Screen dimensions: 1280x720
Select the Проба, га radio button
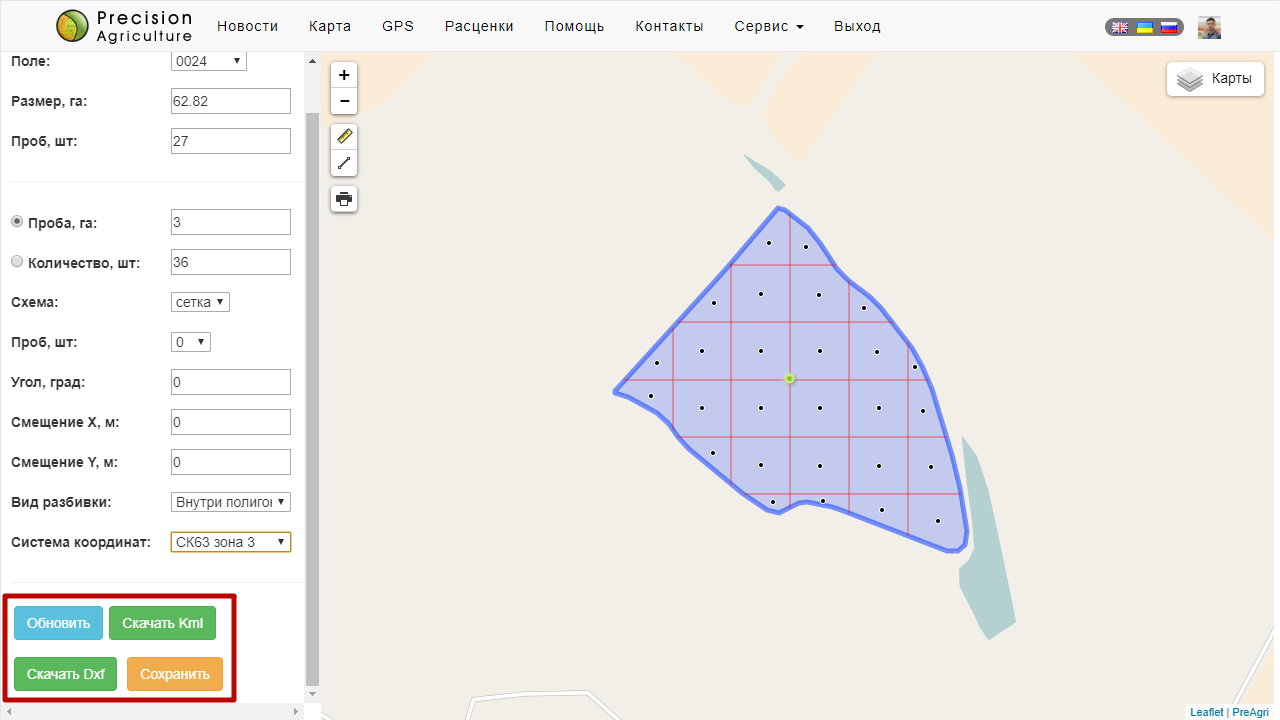[17, 222]
